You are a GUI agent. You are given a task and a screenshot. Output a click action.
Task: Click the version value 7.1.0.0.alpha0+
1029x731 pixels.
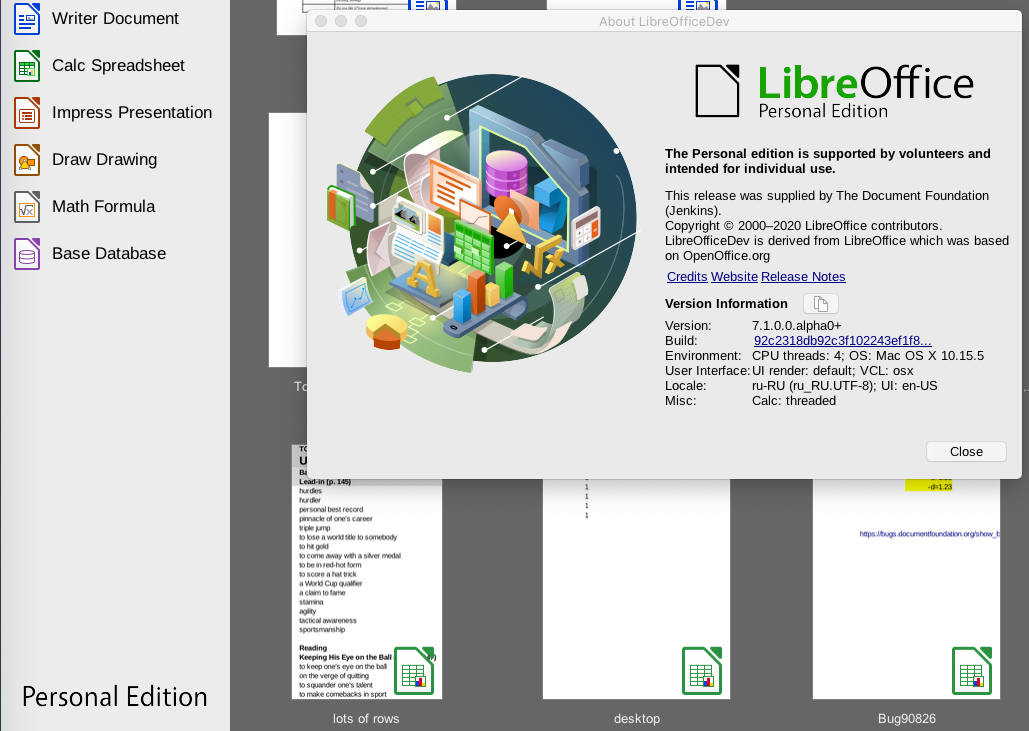coord(797,325)
